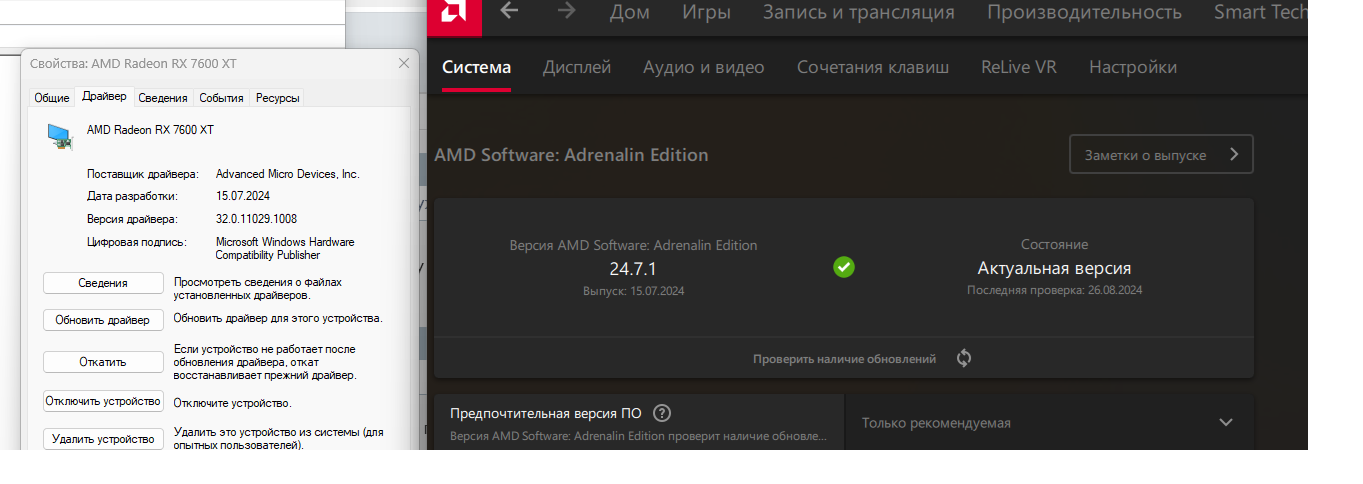Open the Ресурсы tab in properties dialog

click(277, 98)
